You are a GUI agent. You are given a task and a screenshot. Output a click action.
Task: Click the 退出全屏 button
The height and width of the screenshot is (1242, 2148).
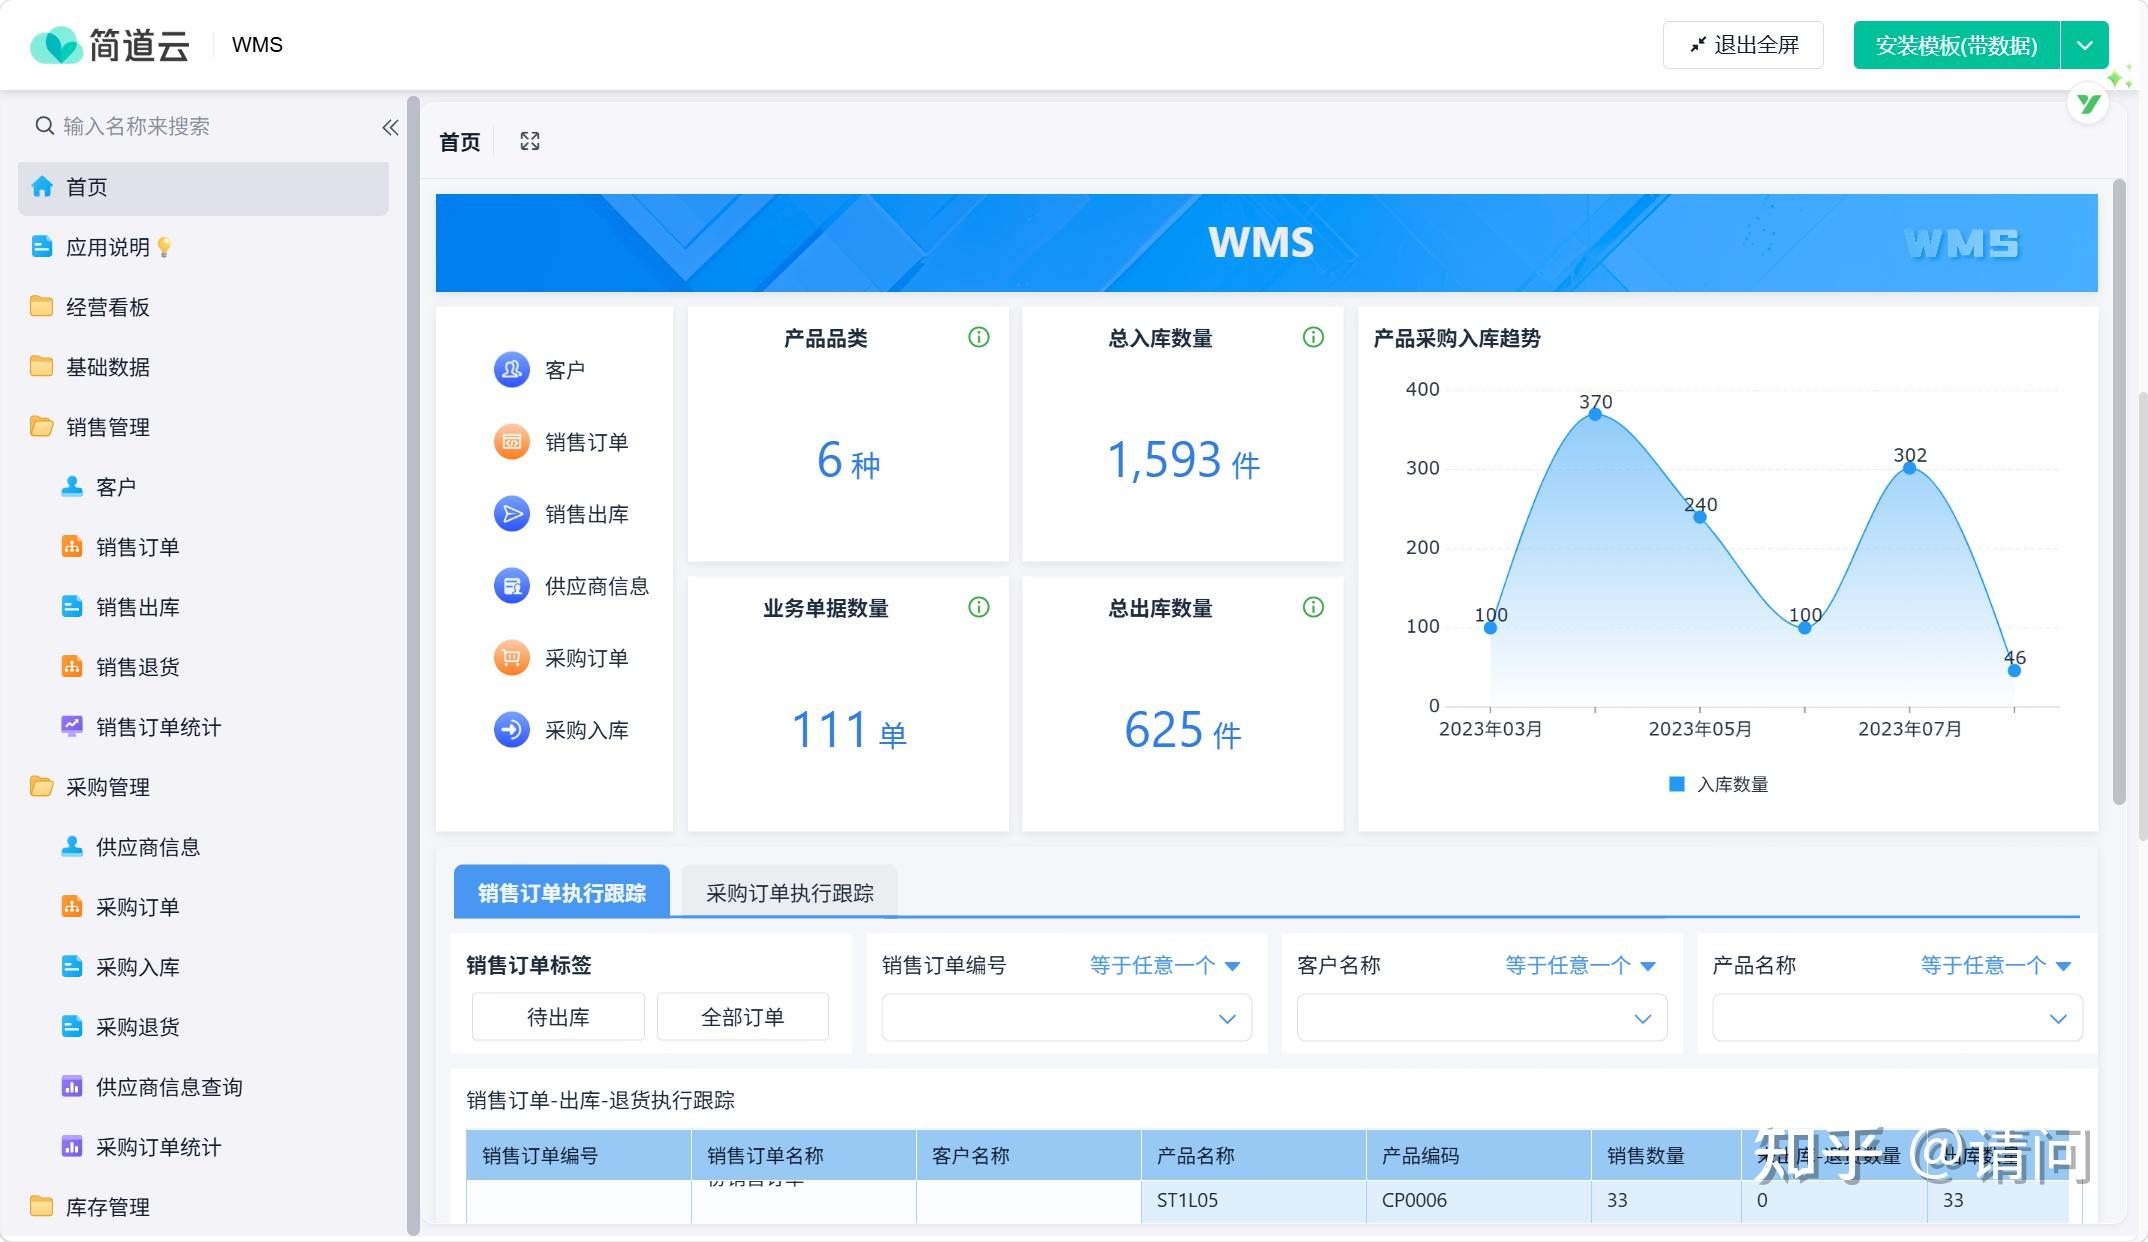click(1743, 45)
